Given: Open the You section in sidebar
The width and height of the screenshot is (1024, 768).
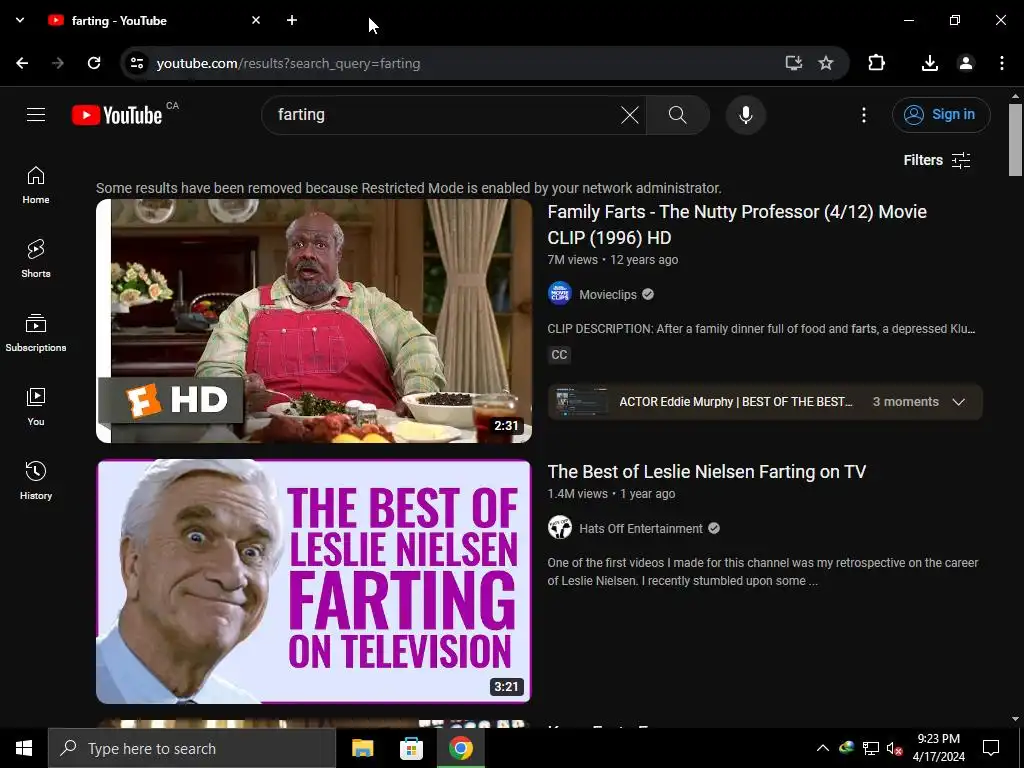Looking at the screenshot, I should 36,406.
